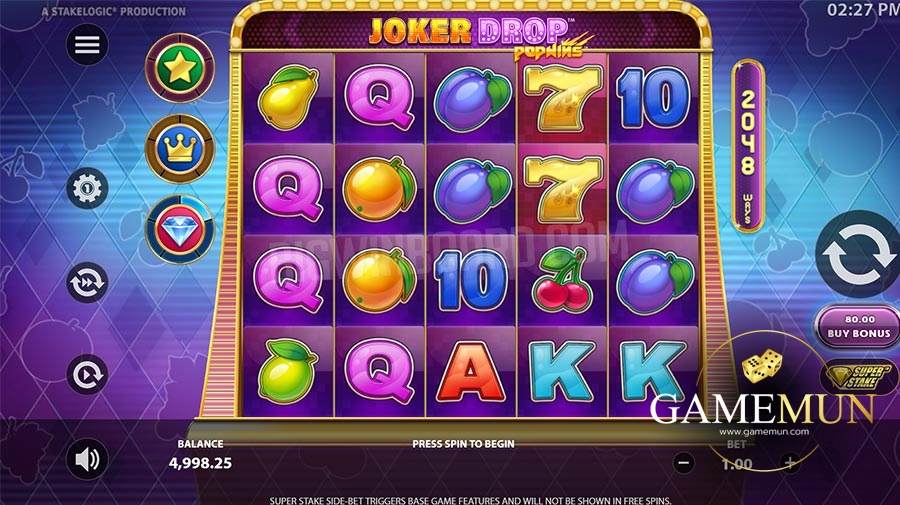Click the 2048 Ways indicator
This screenshot has width=900, height=505.
coord(747,146)
